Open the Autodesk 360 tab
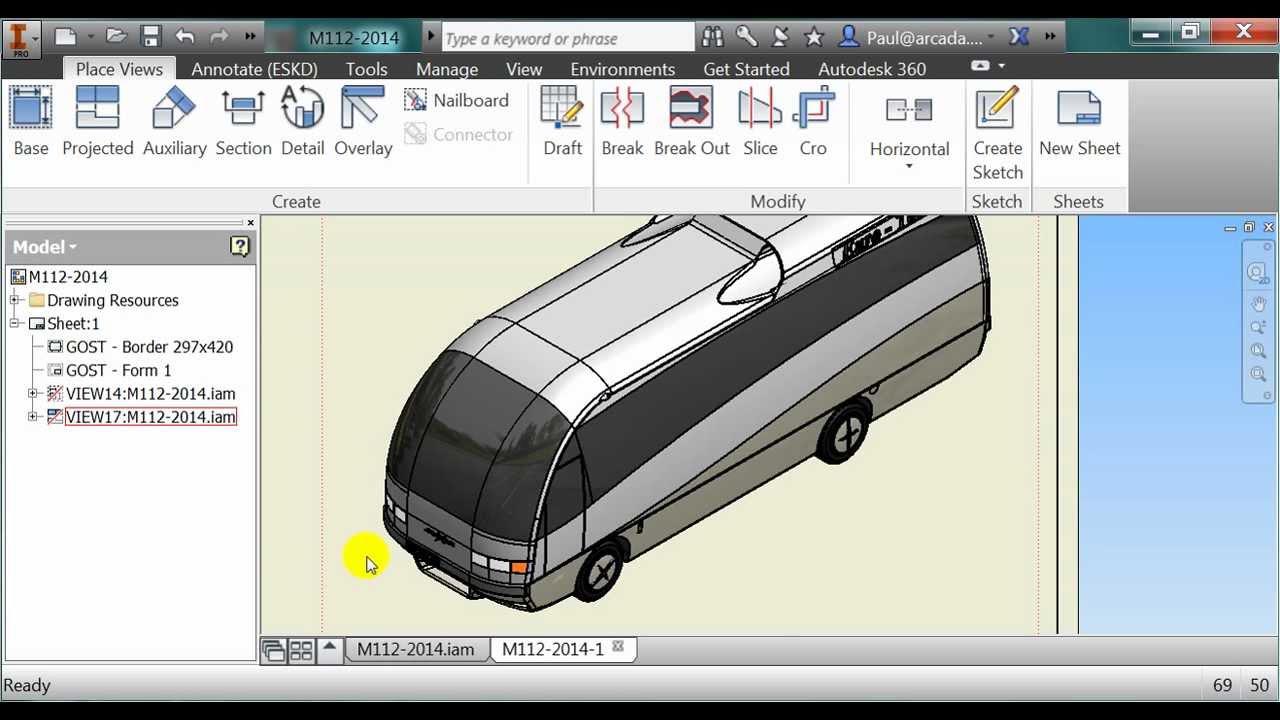 (871, 69)
